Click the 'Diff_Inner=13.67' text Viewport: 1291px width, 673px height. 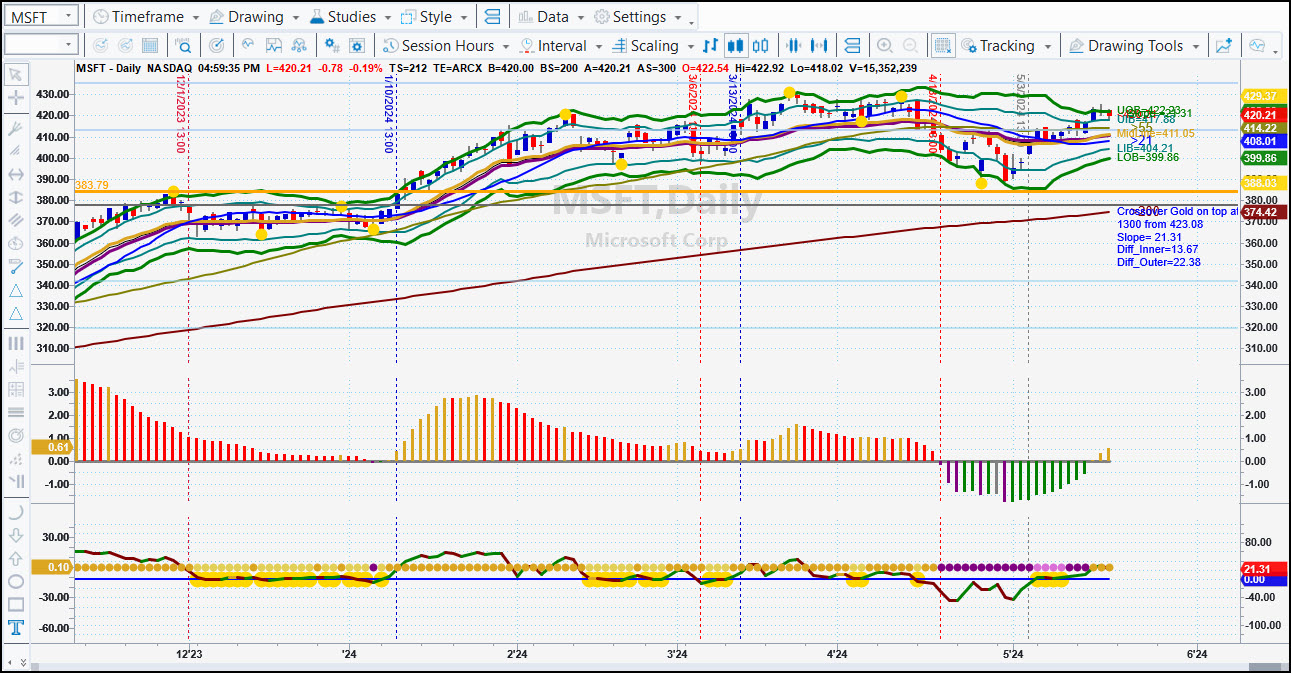point(1156,249)
